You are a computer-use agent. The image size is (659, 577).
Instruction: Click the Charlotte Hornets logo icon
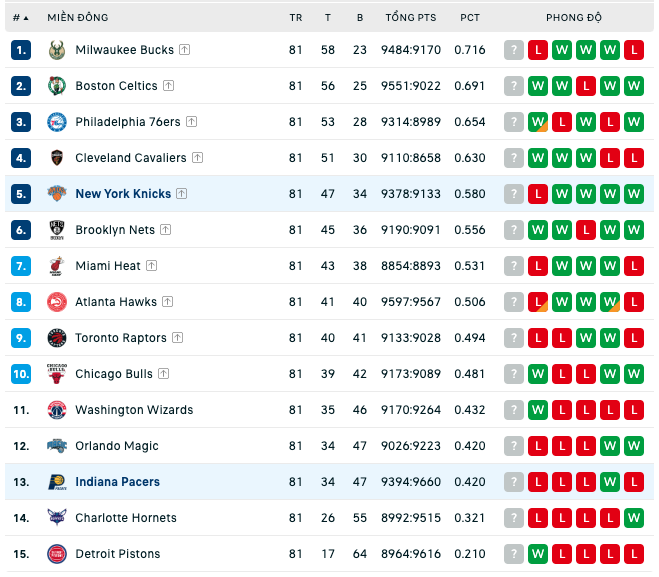point(57,518)
